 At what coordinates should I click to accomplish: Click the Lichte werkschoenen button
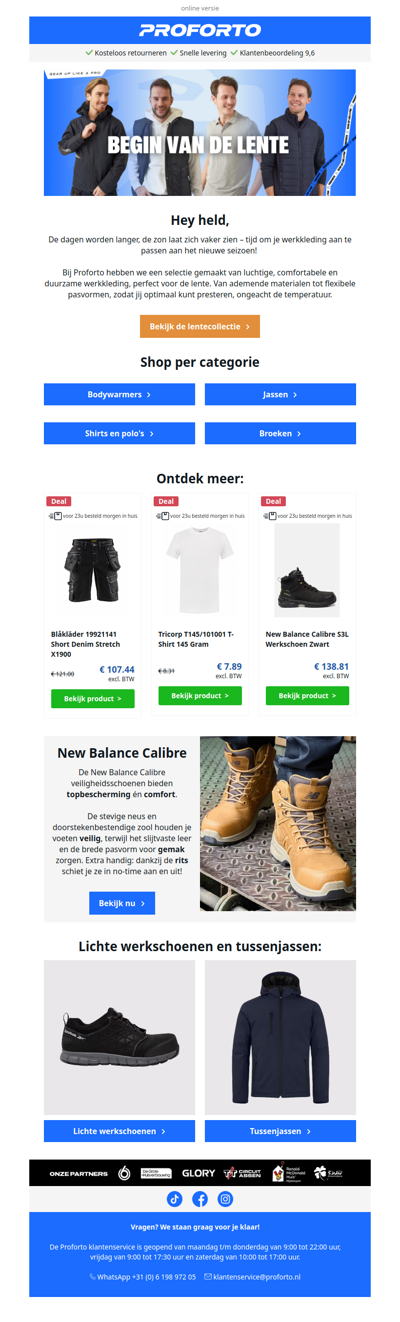click(119, 1131)
